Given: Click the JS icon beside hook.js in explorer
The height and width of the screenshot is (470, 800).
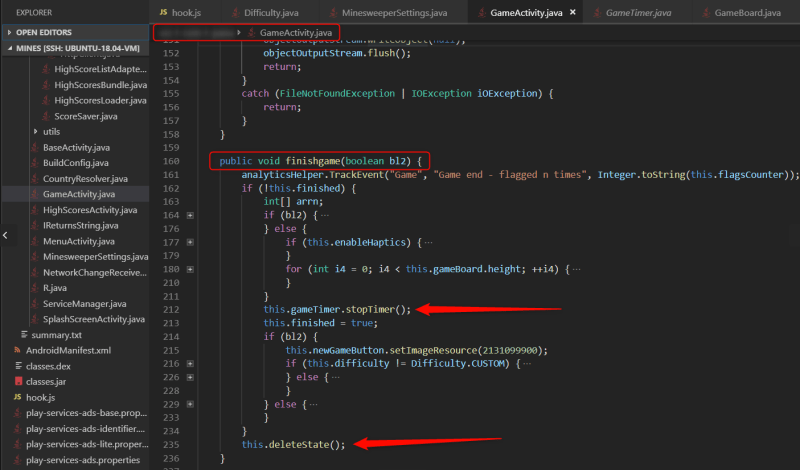Looking at the screenshot, I should [x=18, y=397].
